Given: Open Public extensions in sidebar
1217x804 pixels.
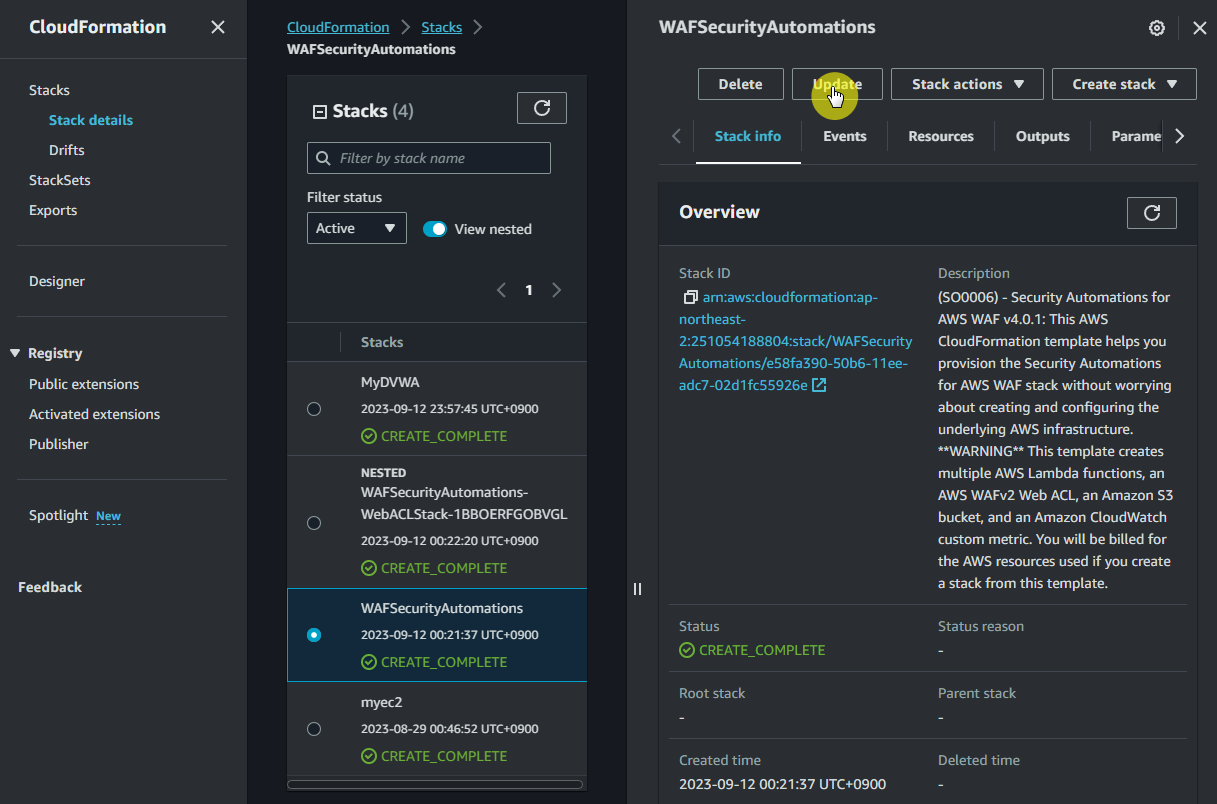Looking at the screenshot, I should click(84, 384).
